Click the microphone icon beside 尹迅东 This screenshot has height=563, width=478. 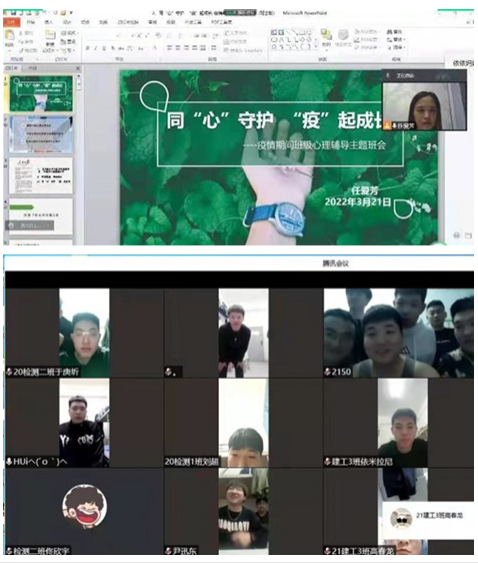coord(168,550)
